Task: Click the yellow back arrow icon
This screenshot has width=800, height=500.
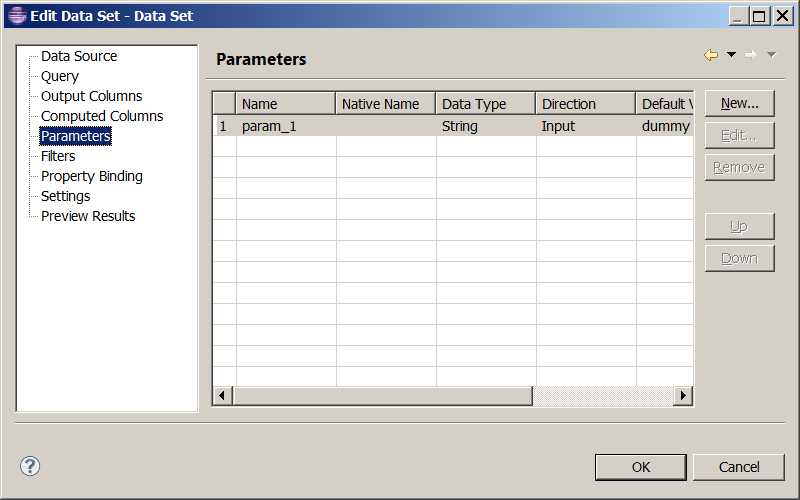Action: 711,55
